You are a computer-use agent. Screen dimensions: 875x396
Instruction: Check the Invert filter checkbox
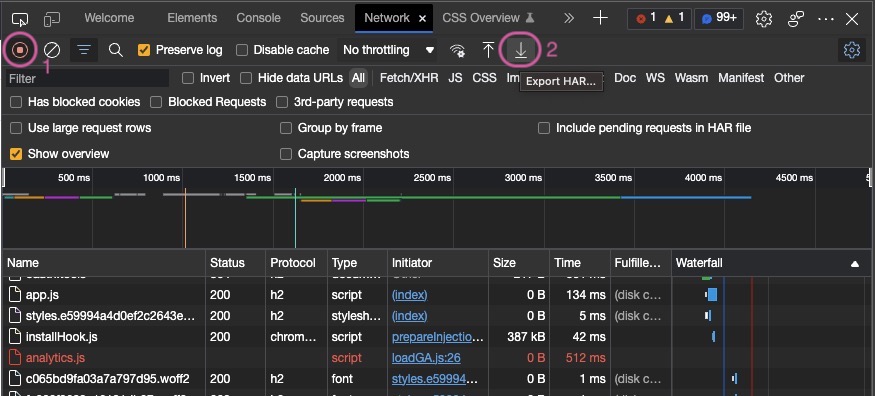coord(188,78)
